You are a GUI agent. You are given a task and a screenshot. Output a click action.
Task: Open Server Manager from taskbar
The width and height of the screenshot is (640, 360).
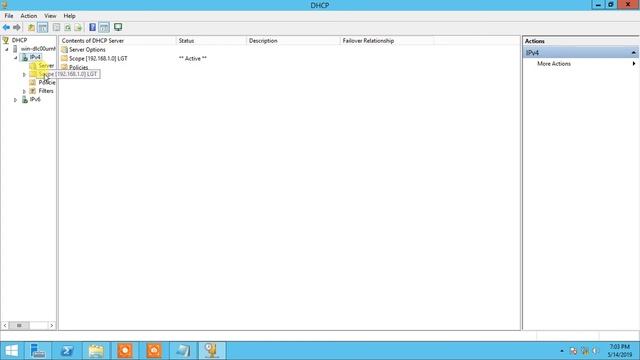(x=38, y=351)
